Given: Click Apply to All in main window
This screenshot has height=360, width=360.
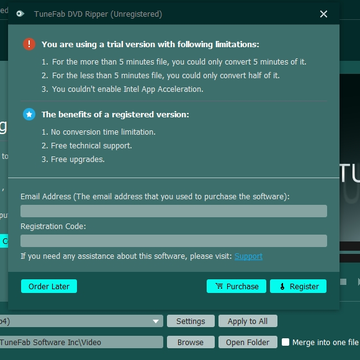Looking at the screenshot, I should coord(248,321).
